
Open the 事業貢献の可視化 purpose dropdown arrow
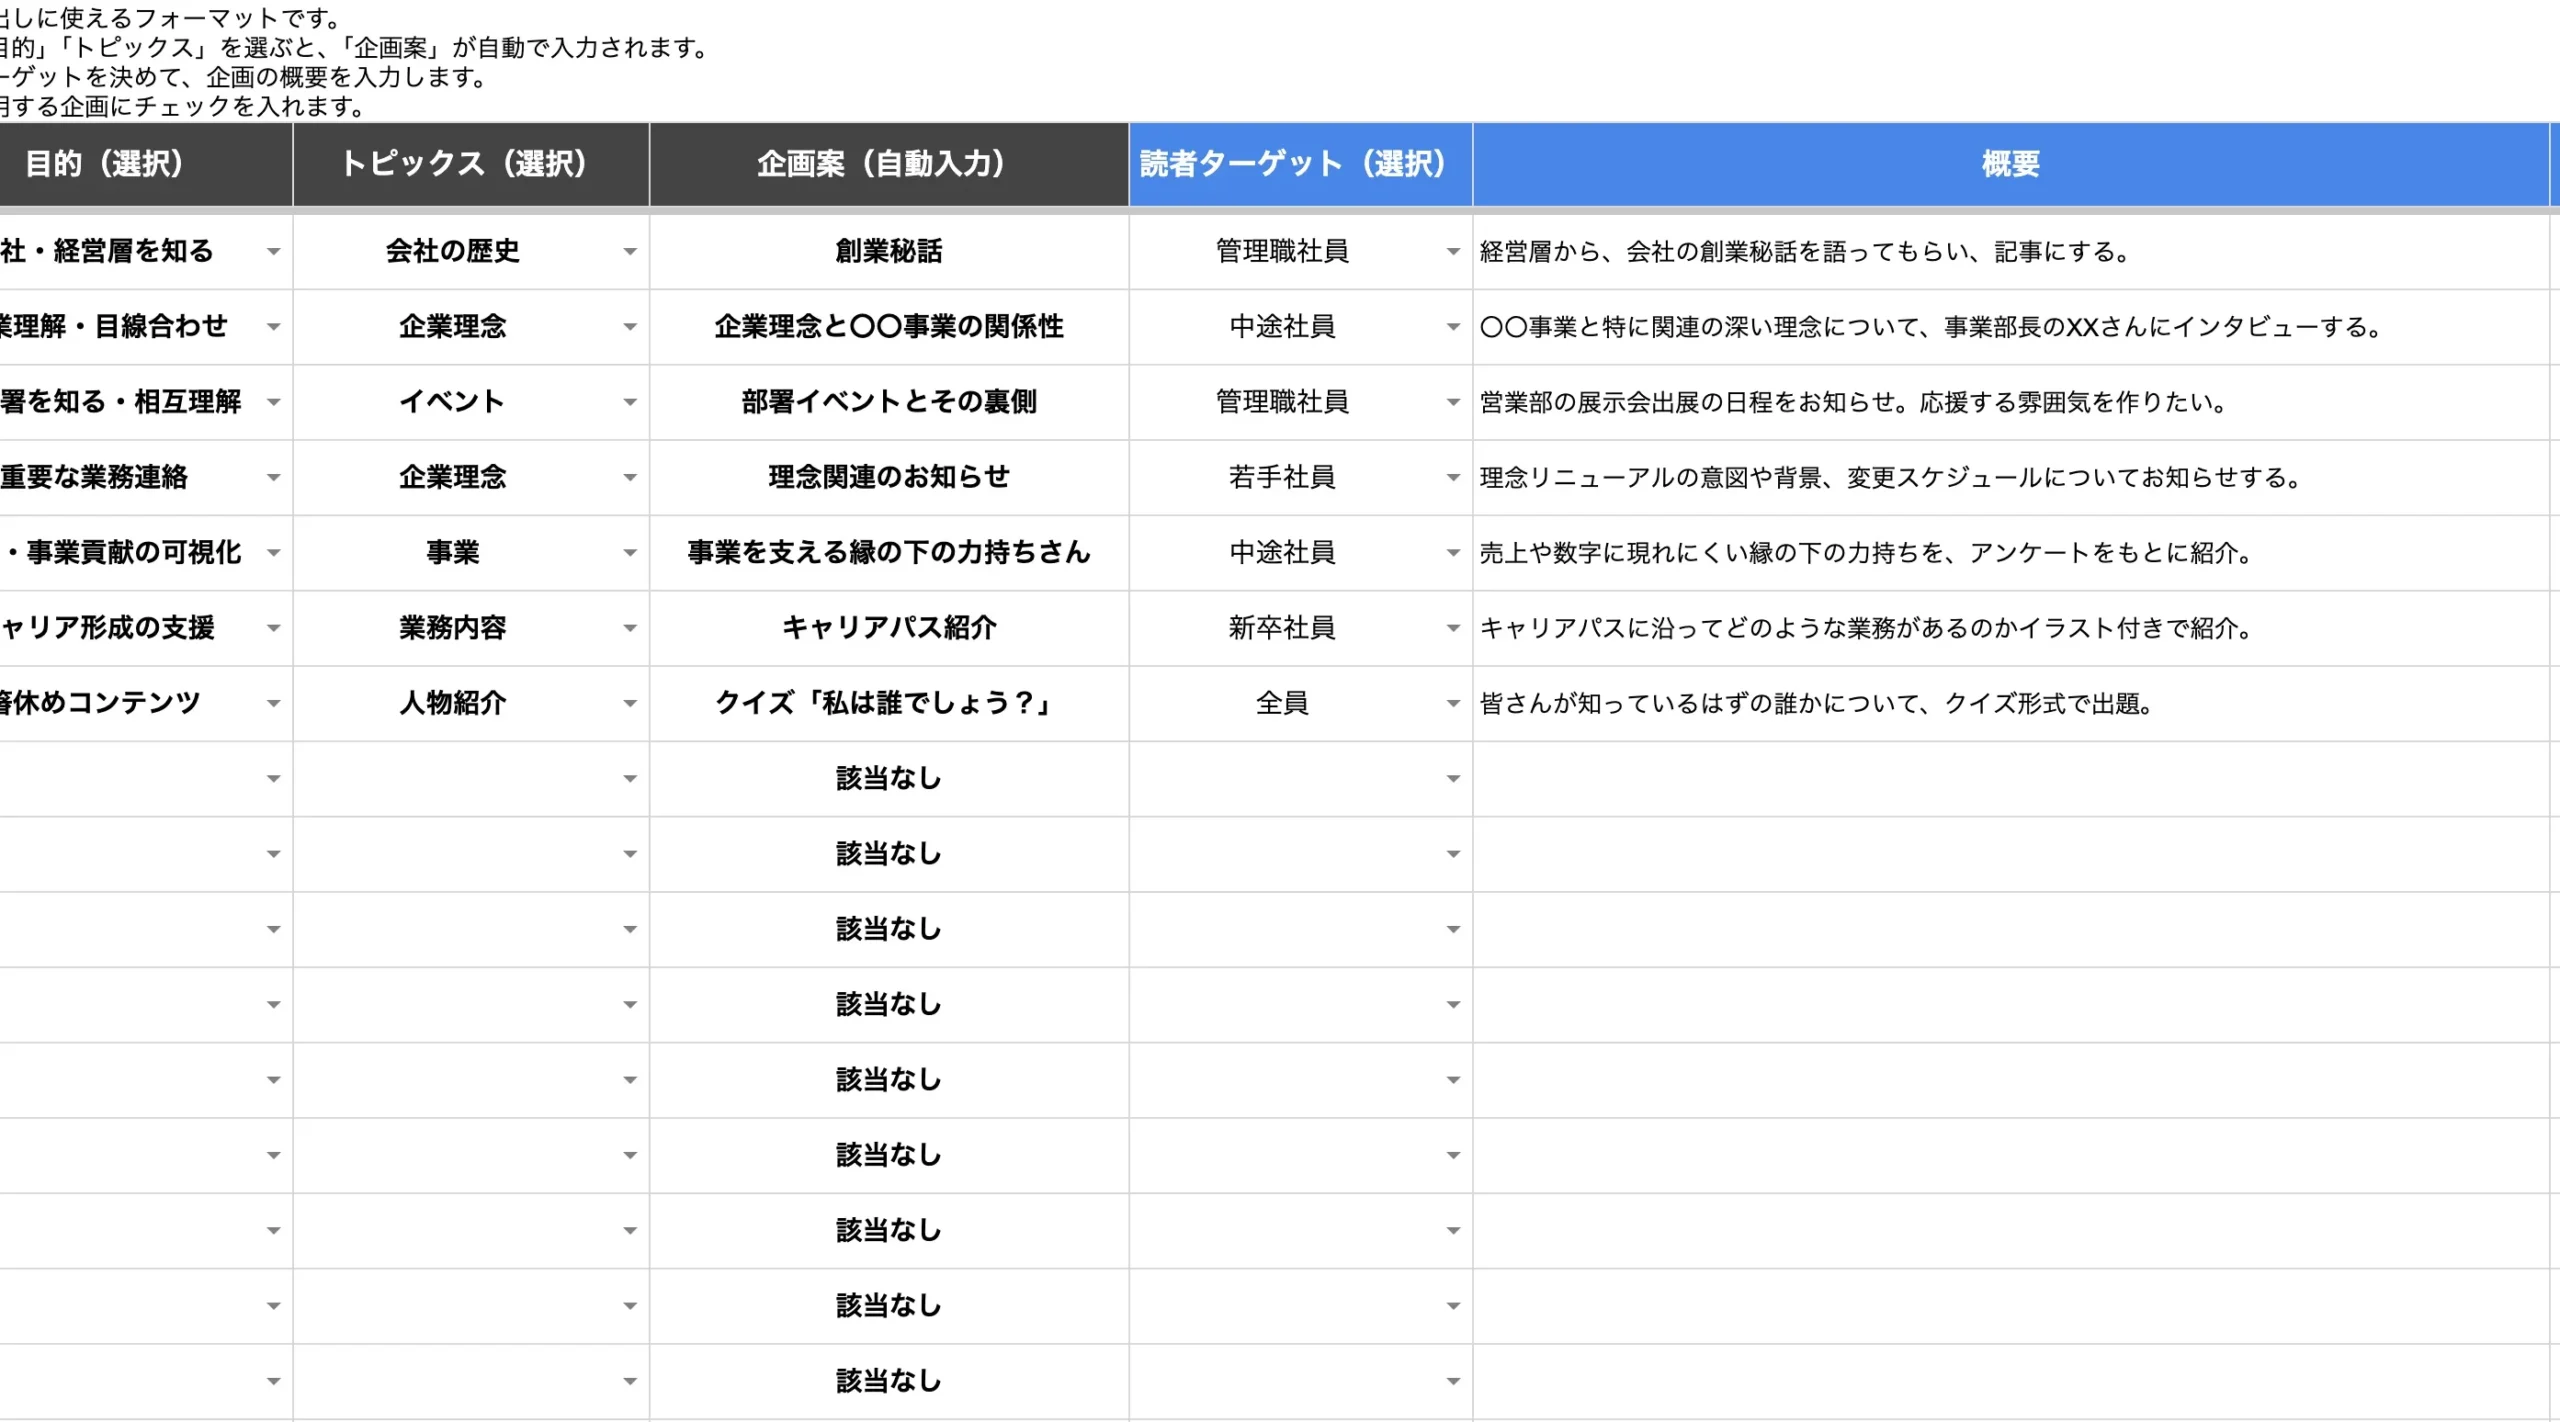(273, 553)
